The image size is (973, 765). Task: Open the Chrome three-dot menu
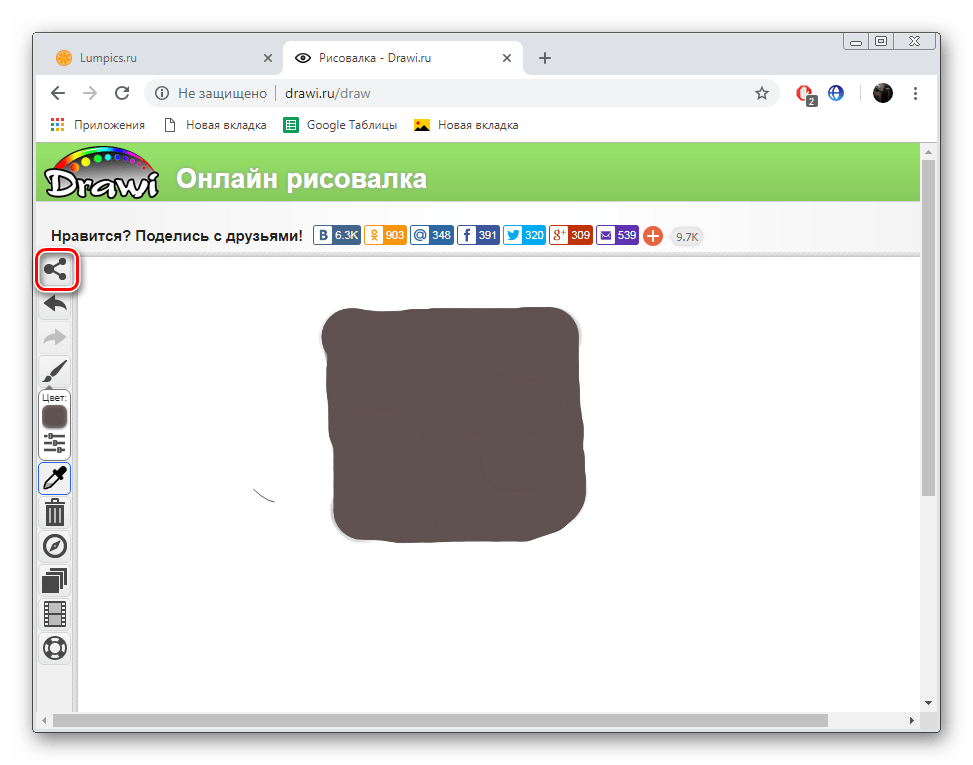tap(916, 93)
